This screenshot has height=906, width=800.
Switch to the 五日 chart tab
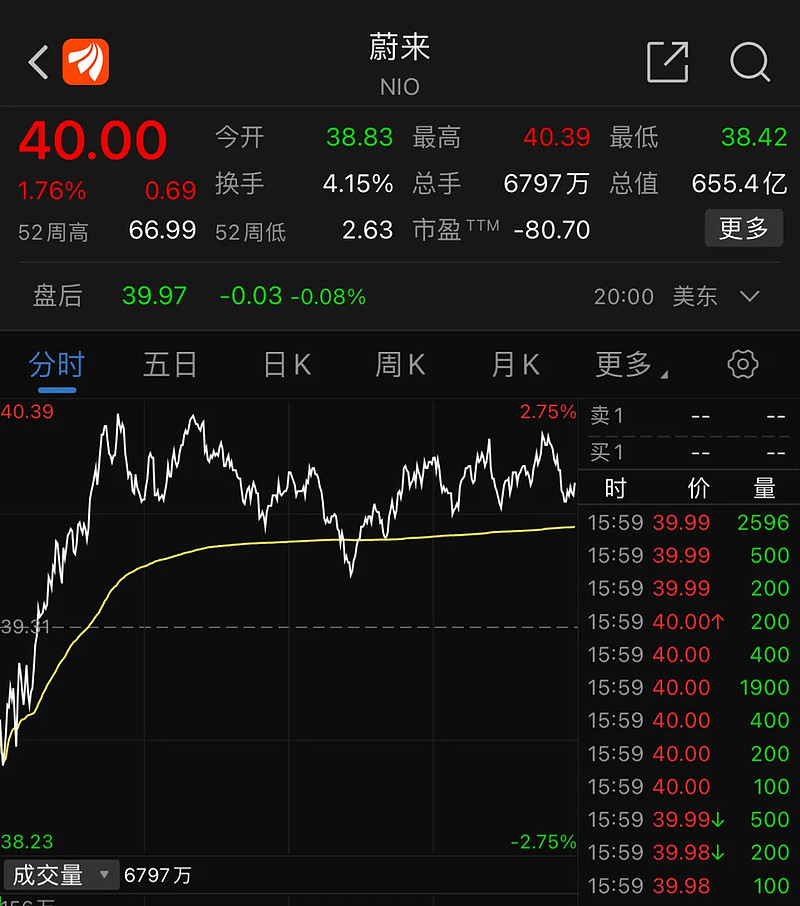pos(170,364)
